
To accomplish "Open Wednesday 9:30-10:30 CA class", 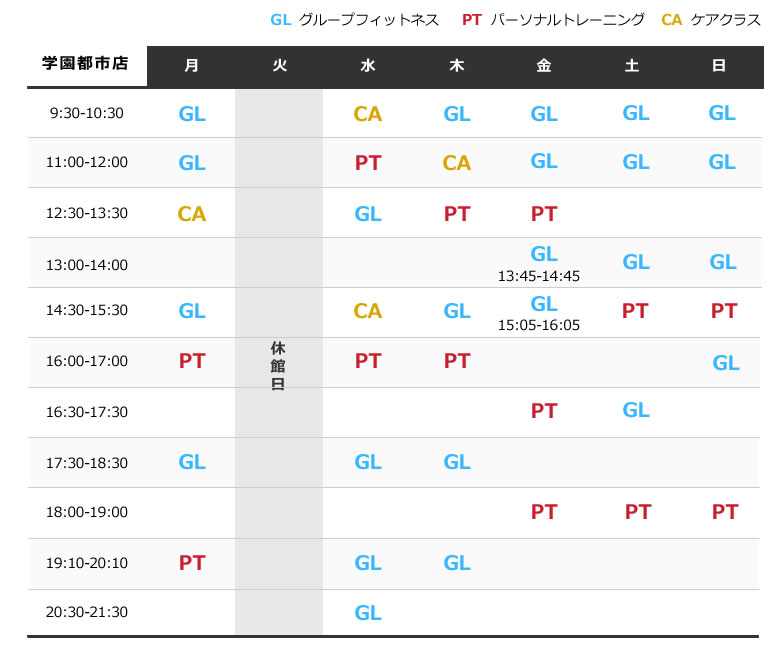I will pos(368,114).
